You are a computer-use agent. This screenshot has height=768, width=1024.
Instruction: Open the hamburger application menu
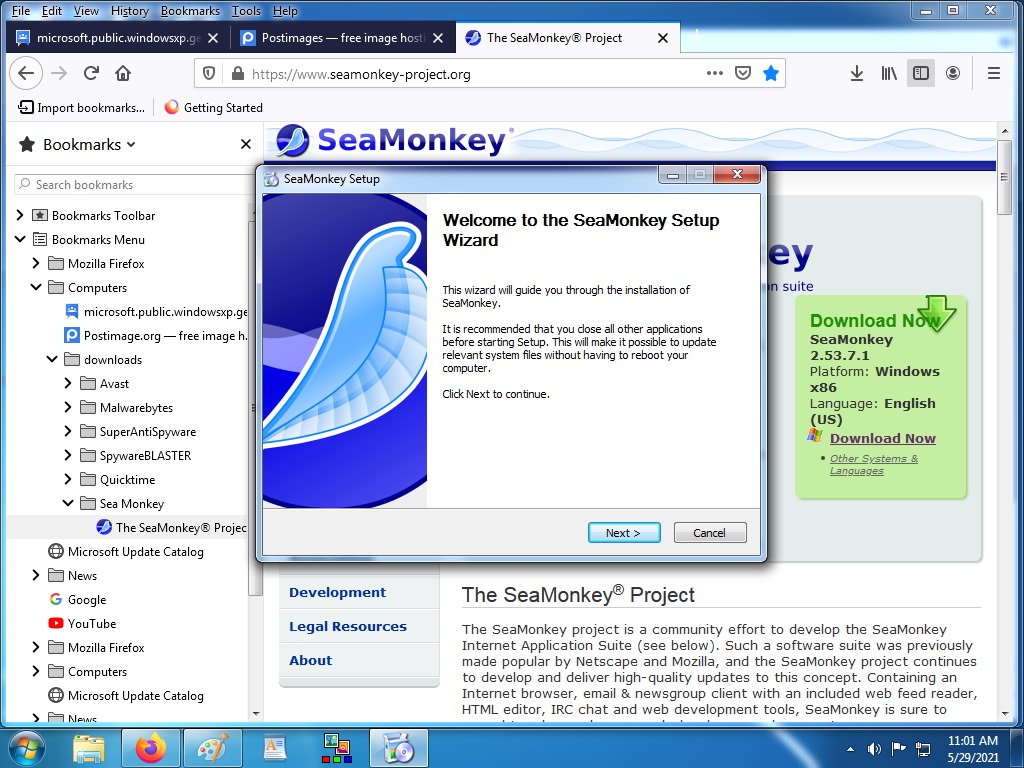pyautogui.click(x=993, y=73)
